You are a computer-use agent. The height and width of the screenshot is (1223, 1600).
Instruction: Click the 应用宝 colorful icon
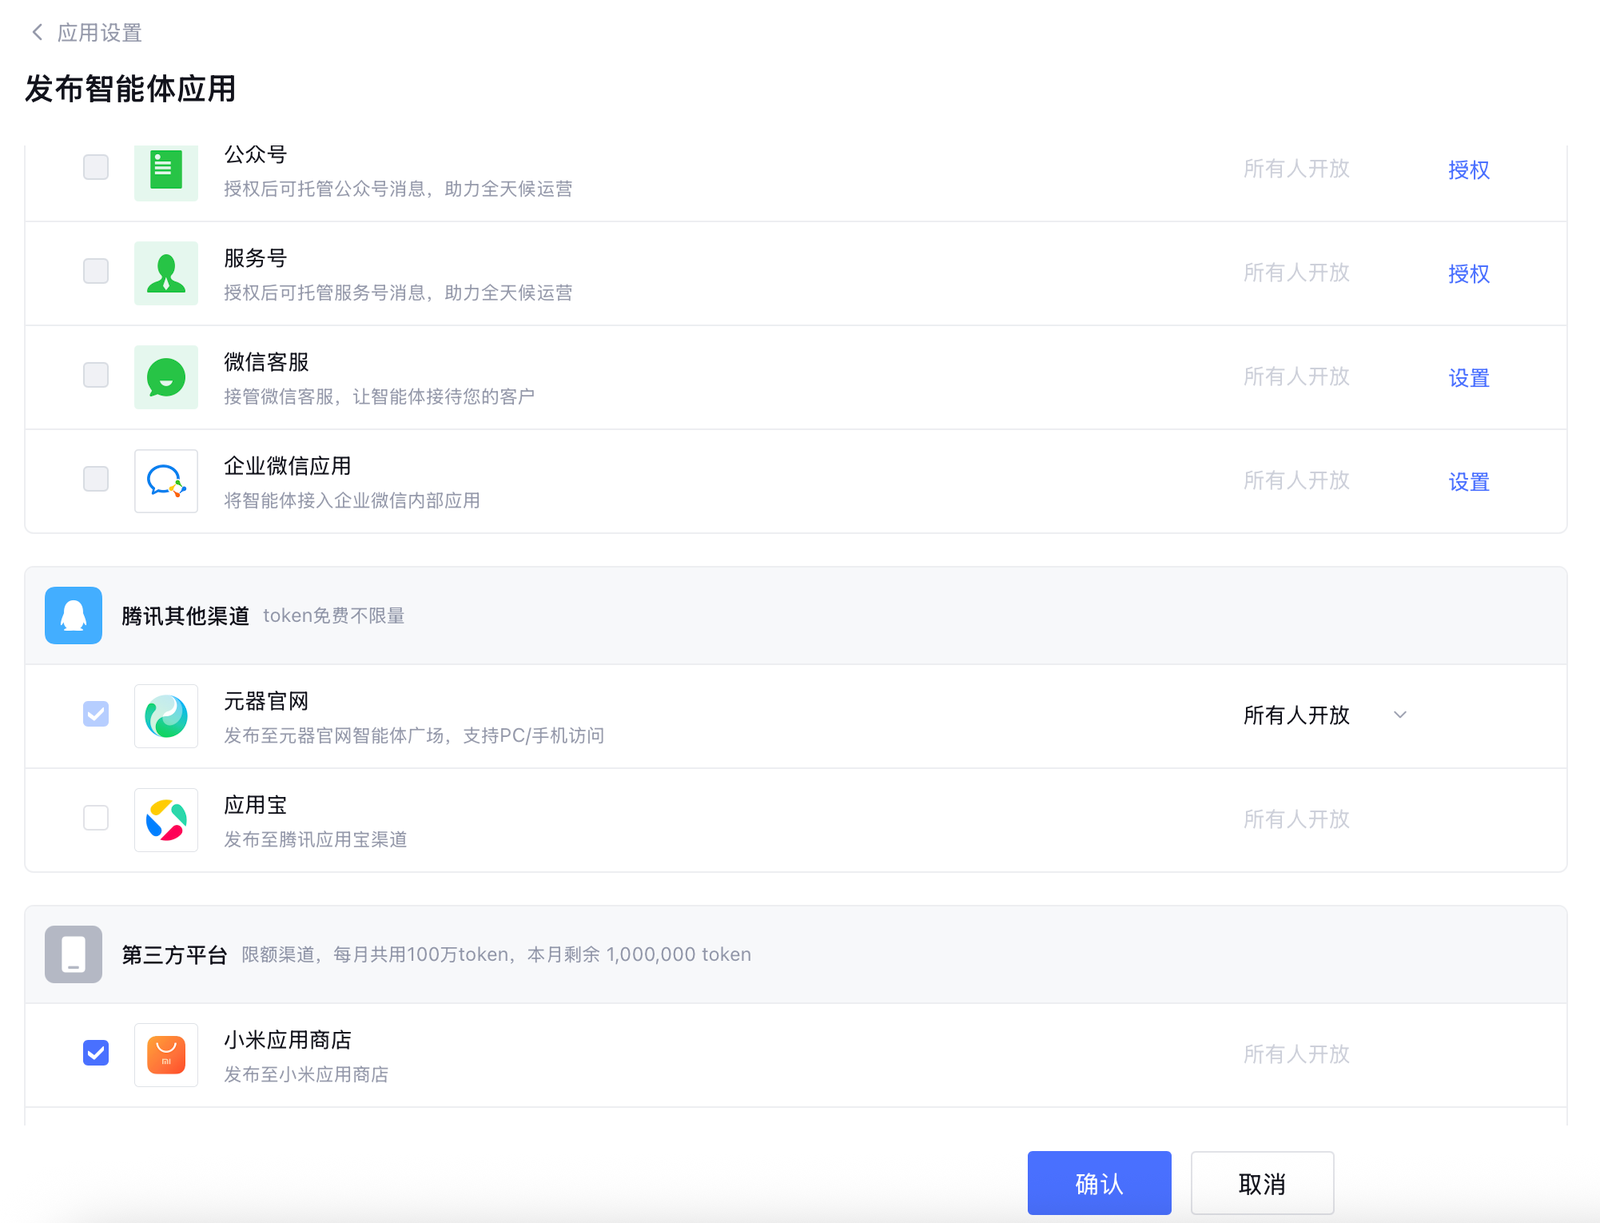(x=166, y=820)
